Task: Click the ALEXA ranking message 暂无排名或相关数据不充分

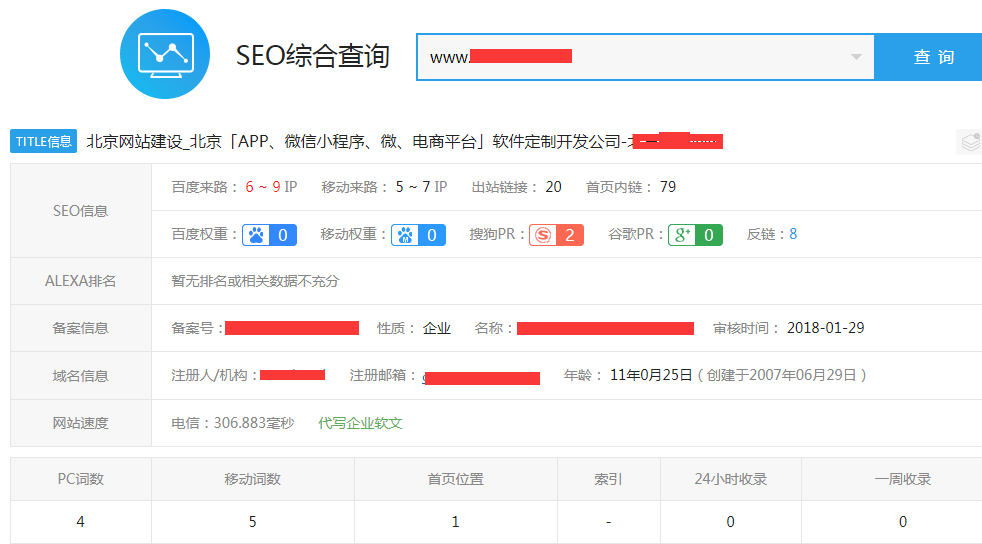Action: click(x=255, y=281)
